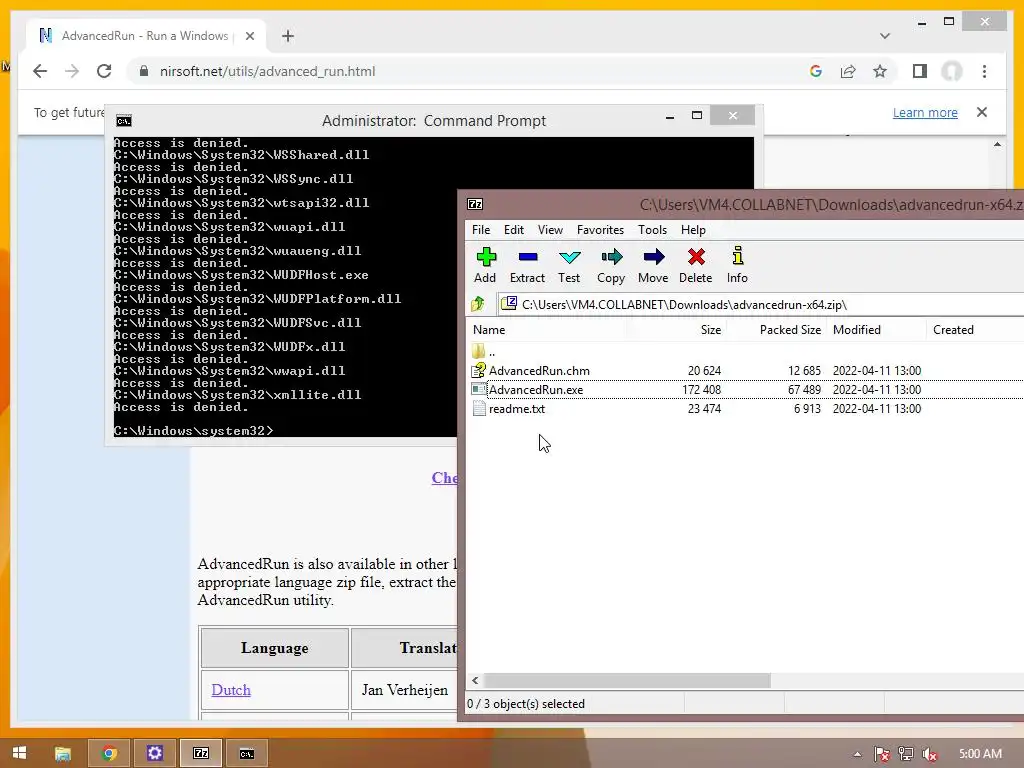Click the 7-Zip address path field
The width and height of the screenshot is (1024, 768).
pos(761,304)
